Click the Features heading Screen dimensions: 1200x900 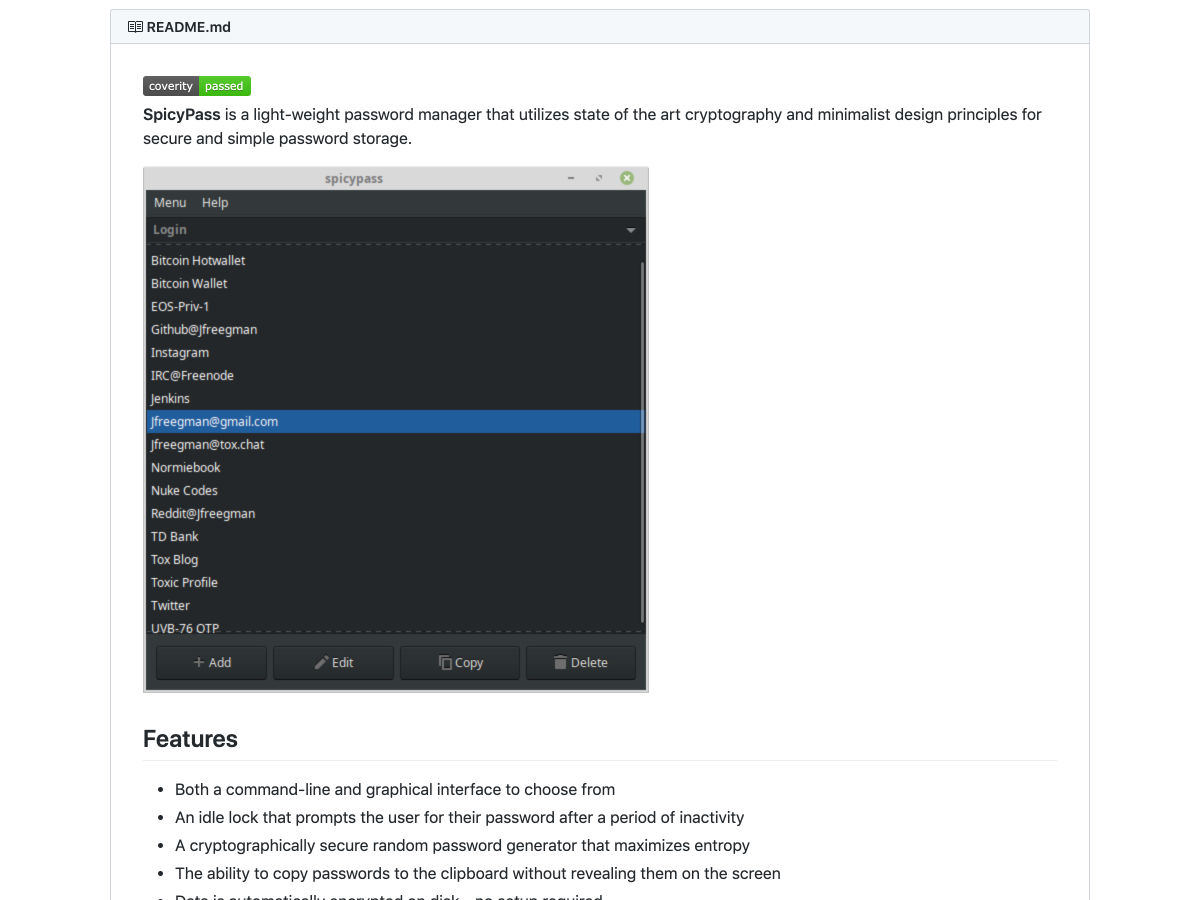click(x=190, y=739)
